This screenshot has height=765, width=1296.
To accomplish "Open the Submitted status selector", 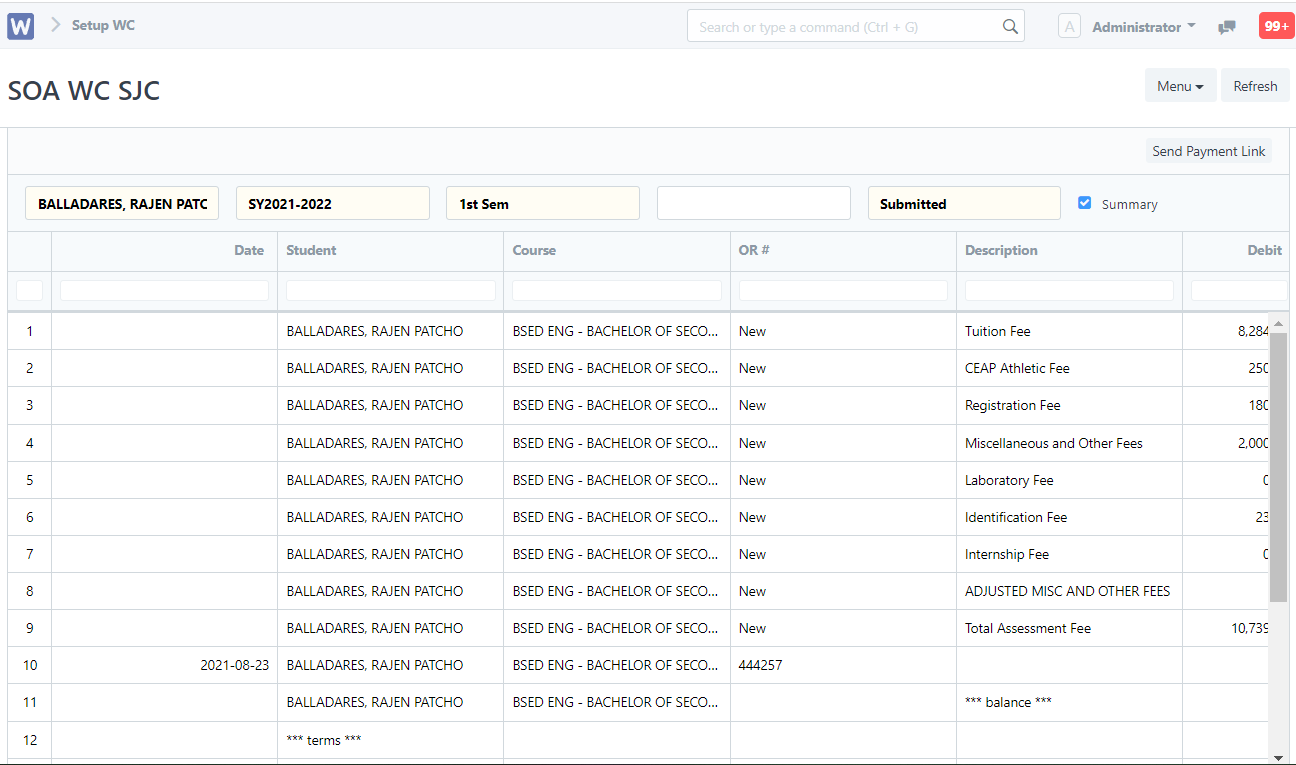I will pos(963,202).
